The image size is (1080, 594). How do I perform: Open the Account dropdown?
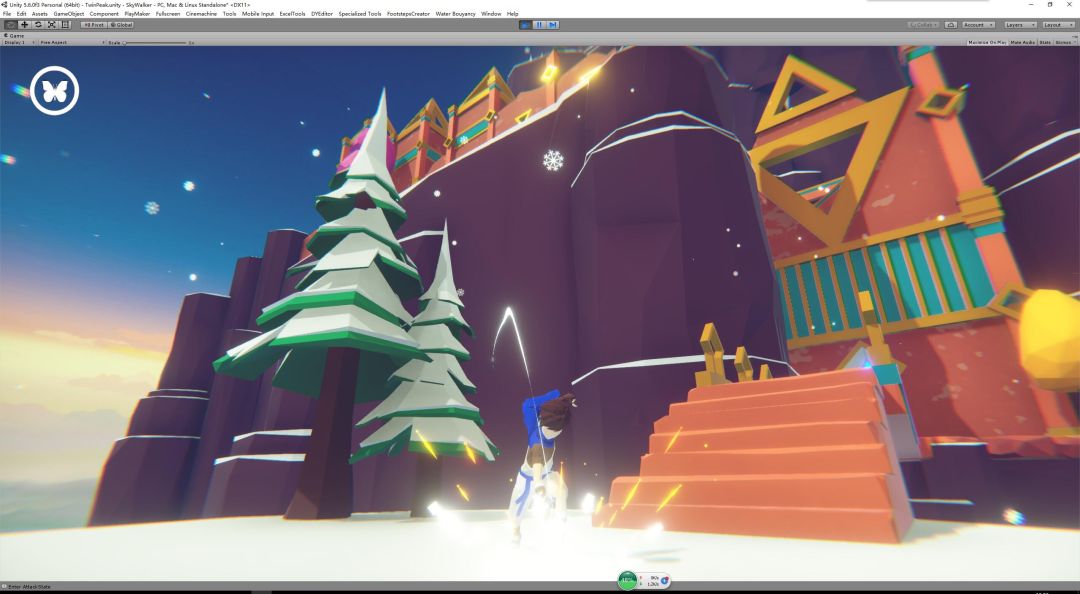[x=978, y=25]
